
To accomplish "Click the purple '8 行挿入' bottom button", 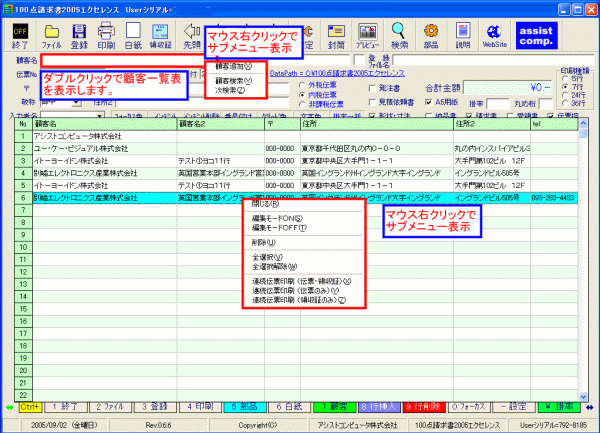I will [378, 407].
